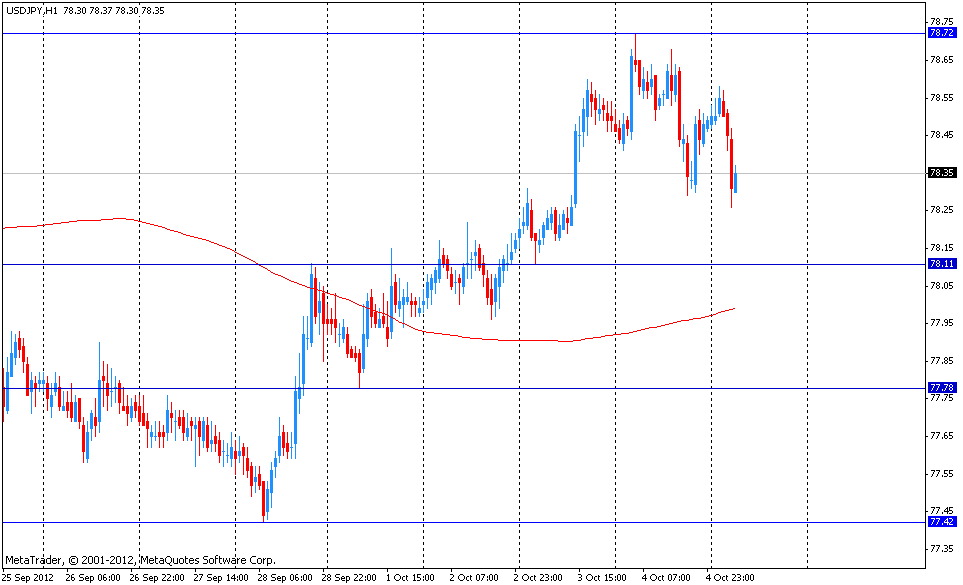963x585 pixels.
Task: Click the blue horizontal line at 77.42
Action: pos(600,522)
